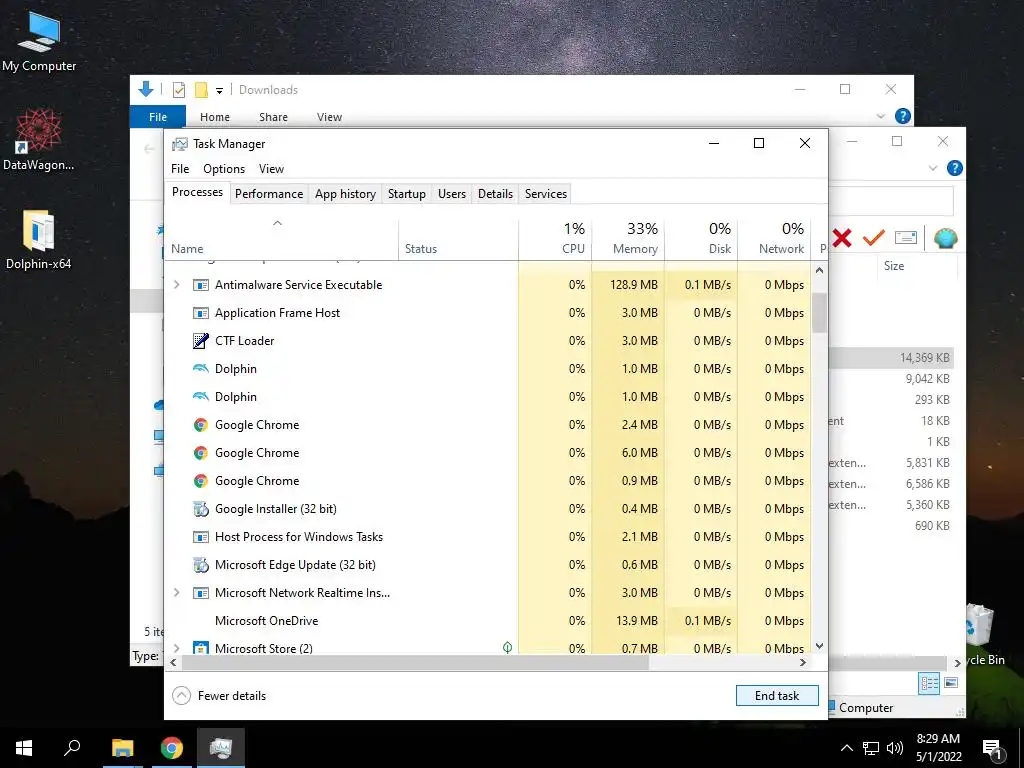Open the taskbar clock showing 8:29 AM
Screen dimensions: 1024x768
[x=938, y=748]
